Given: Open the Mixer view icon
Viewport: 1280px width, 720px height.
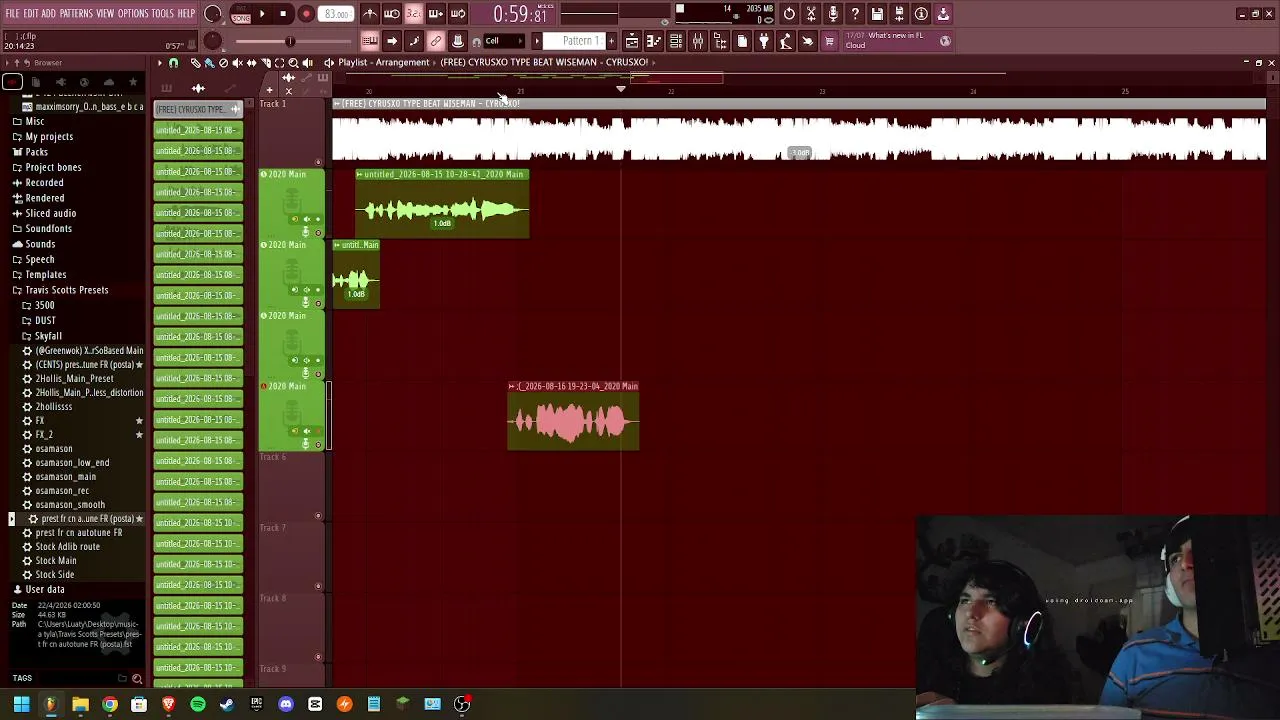Looking at the screenshot, I should click(698, 41).
